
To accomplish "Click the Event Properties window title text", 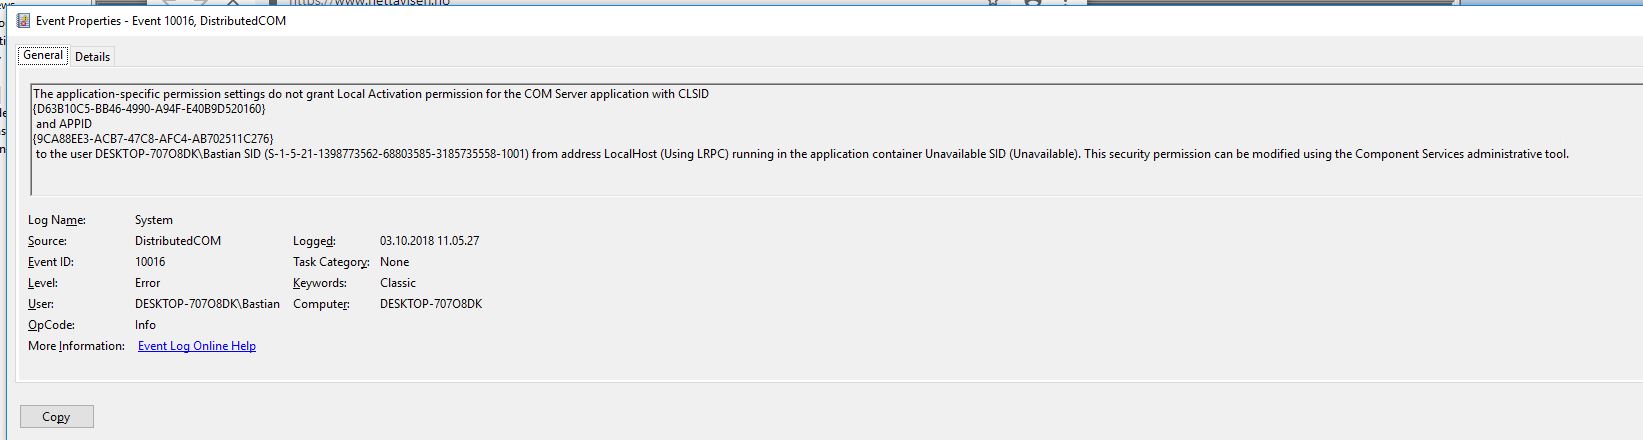I will coord(161,21).
